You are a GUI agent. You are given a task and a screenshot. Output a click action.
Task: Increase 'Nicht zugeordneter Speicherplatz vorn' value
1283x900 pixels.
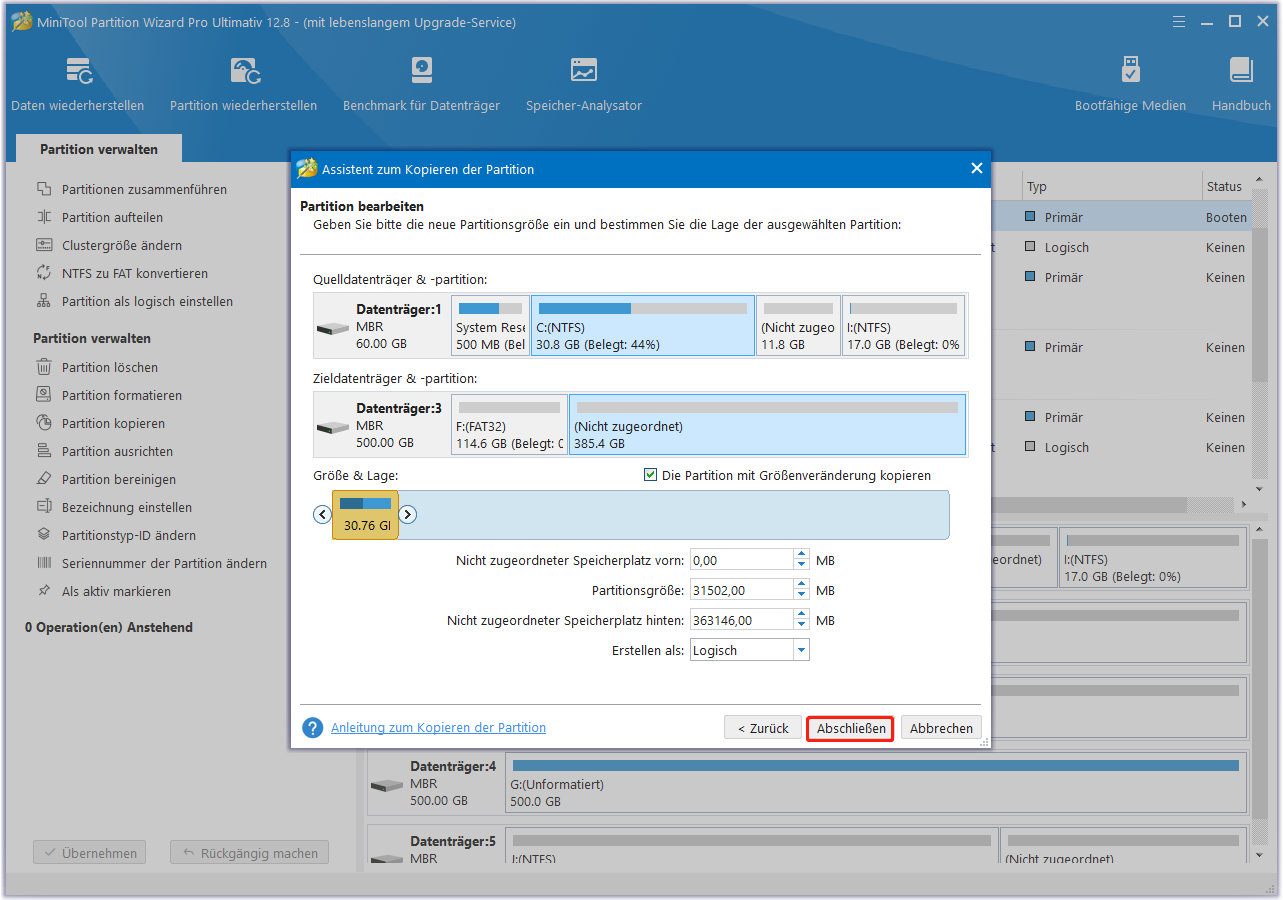(801, 555)
